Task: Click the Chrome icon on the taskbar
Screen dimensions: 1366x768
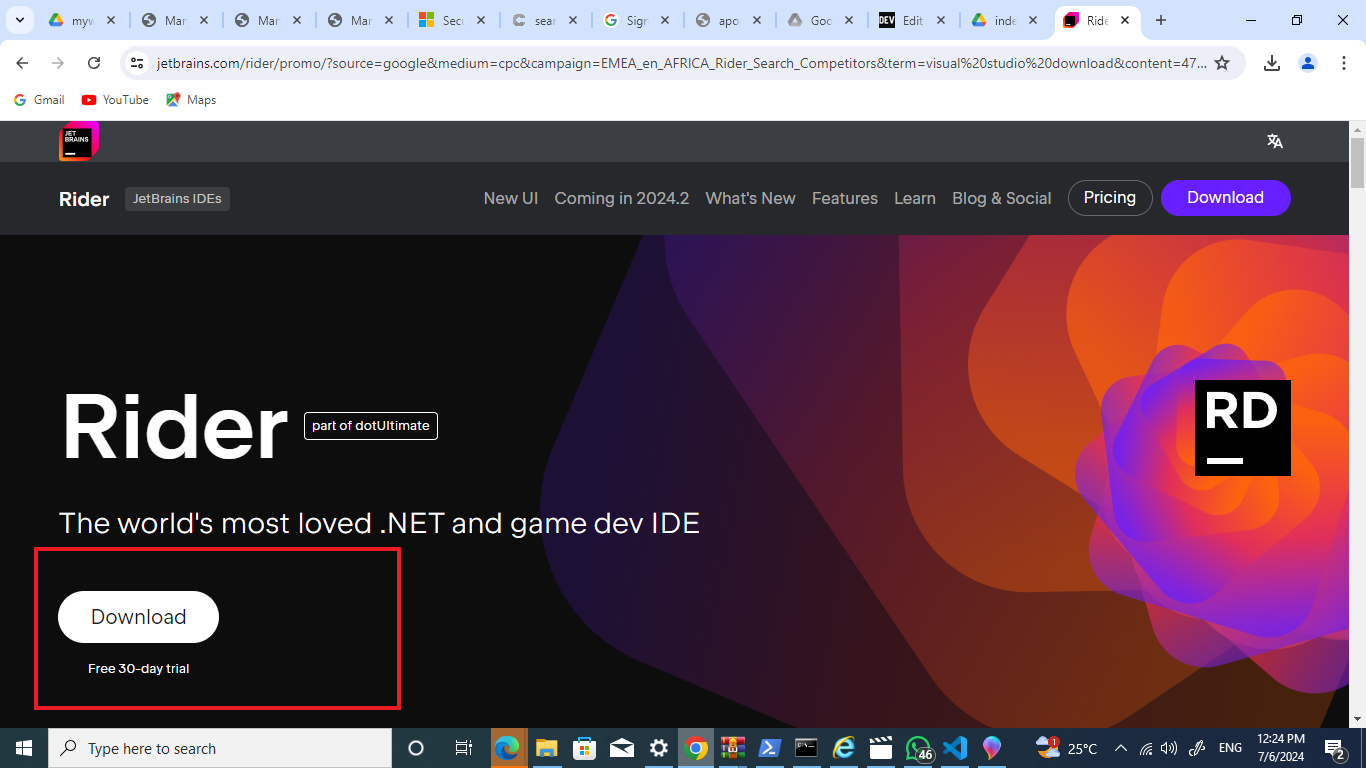Action: [696, 748]
